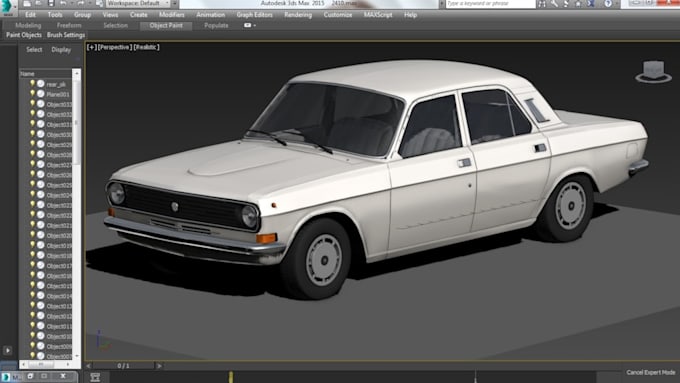Click the time slider next frame arrow
Screen dimensions: 680x383
(x=159, y=366)
